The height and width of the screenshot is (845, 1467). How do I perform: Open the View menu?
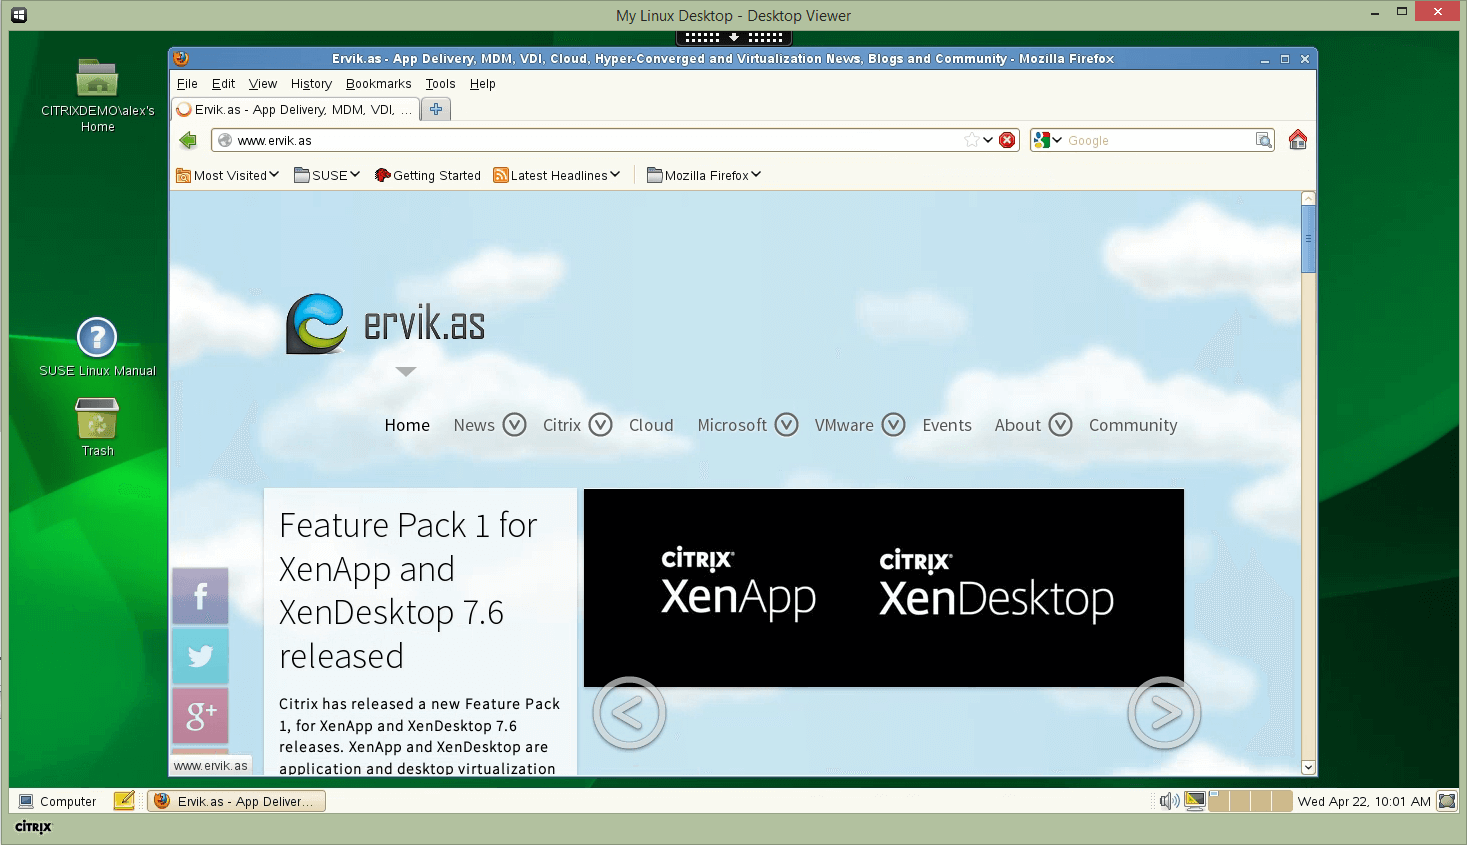pos(263,84)
